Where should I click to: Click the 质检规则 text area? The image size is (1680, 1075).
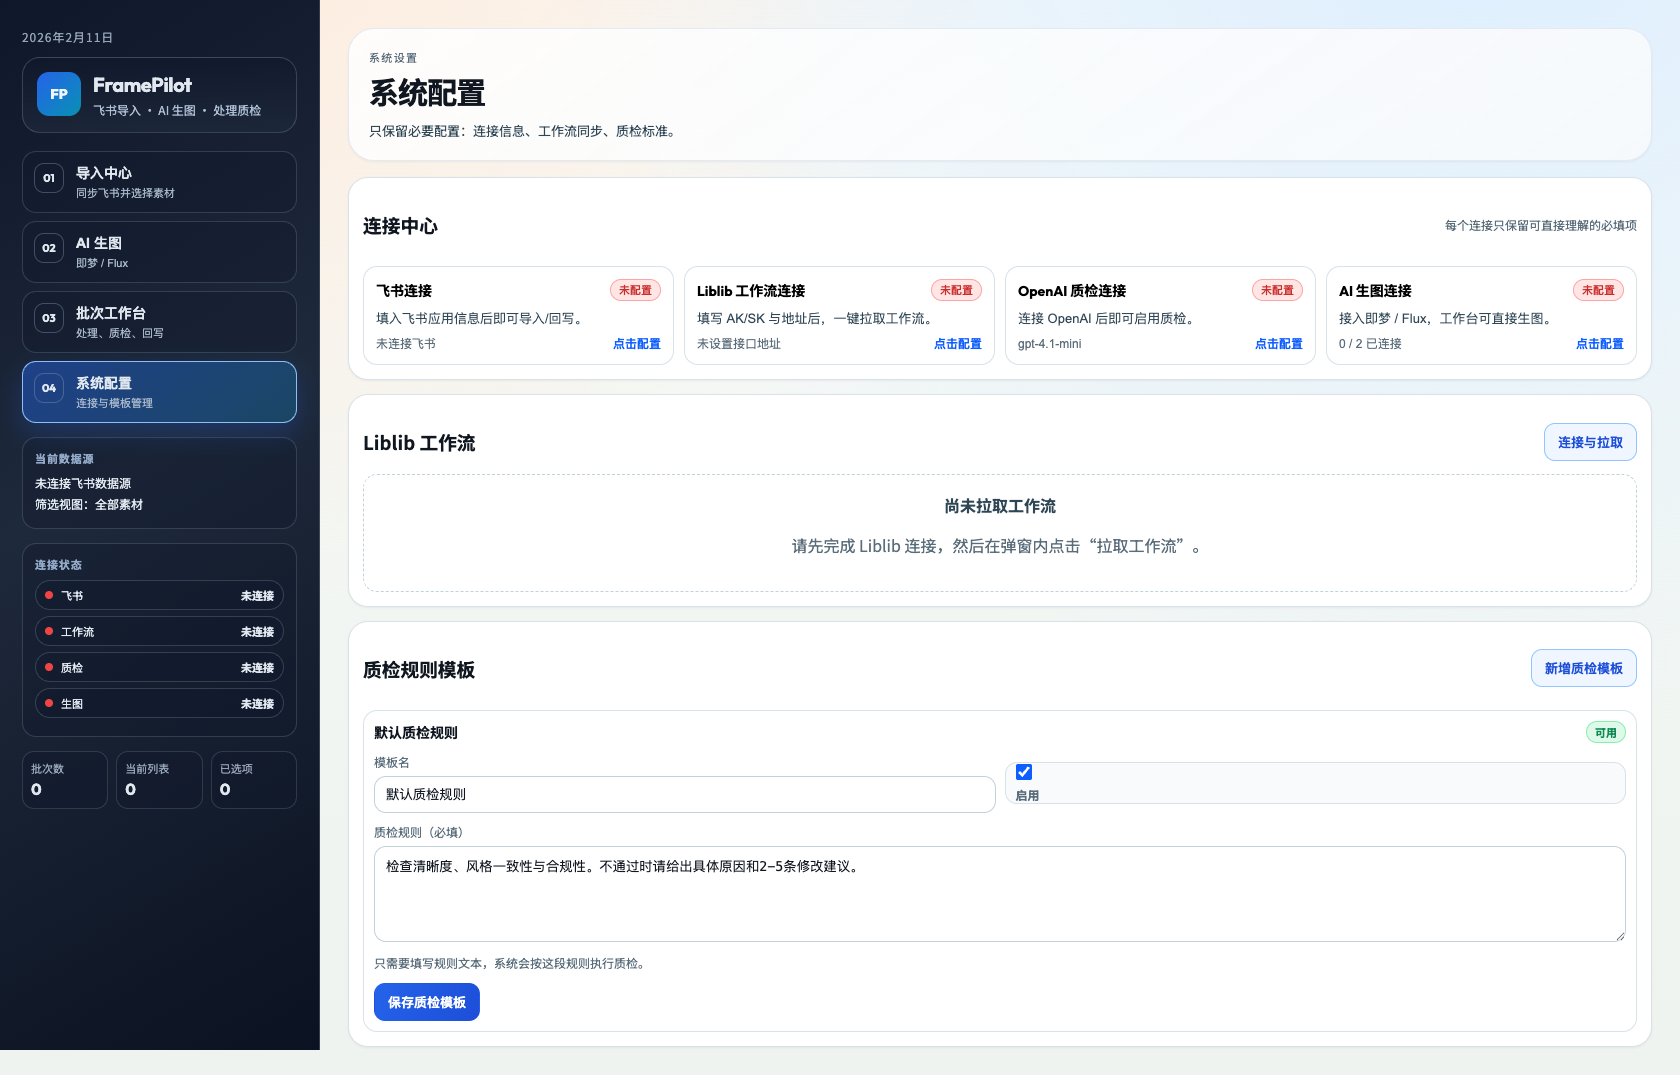(999, 893)
